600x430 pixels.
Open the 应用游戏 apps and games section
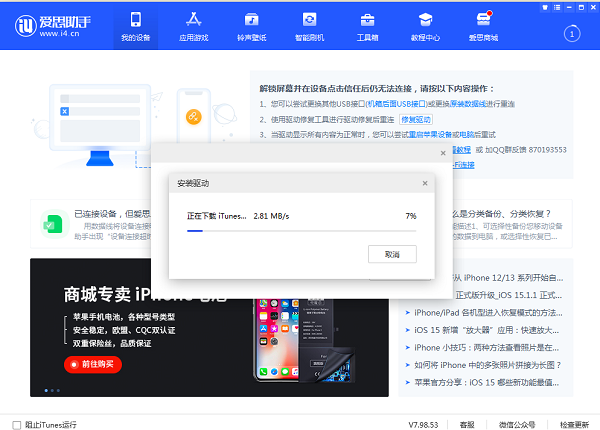coord(194,27)
